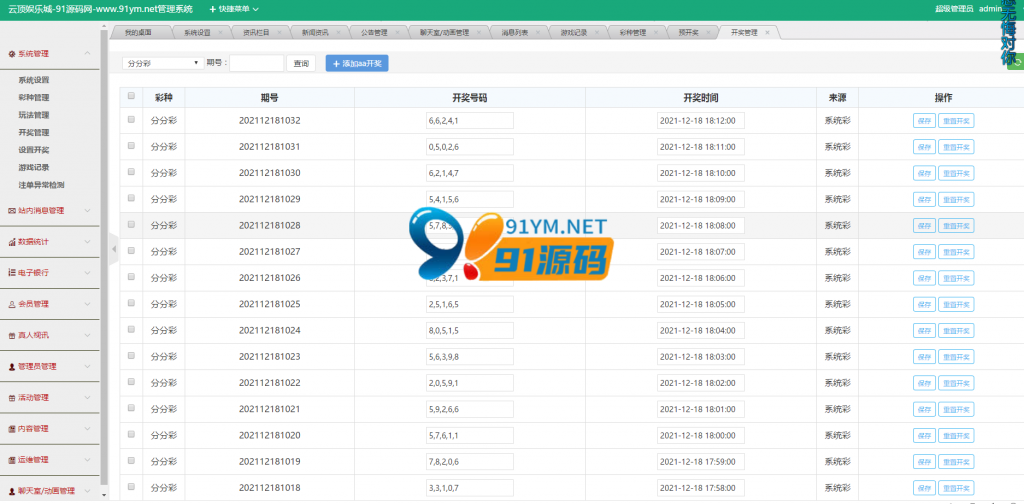The height and width of the screenshot is (504, 1024).
Task: Expand the 电子银行 section chevron
Action: 88,273
